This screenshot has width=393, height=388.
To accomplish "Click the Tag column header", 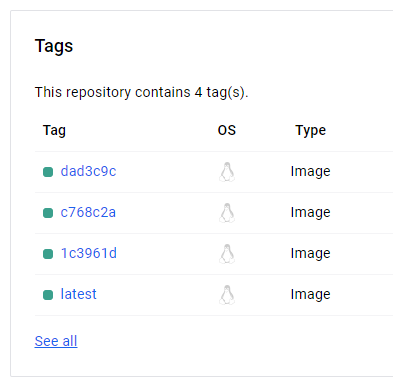I will coord(54,130).
